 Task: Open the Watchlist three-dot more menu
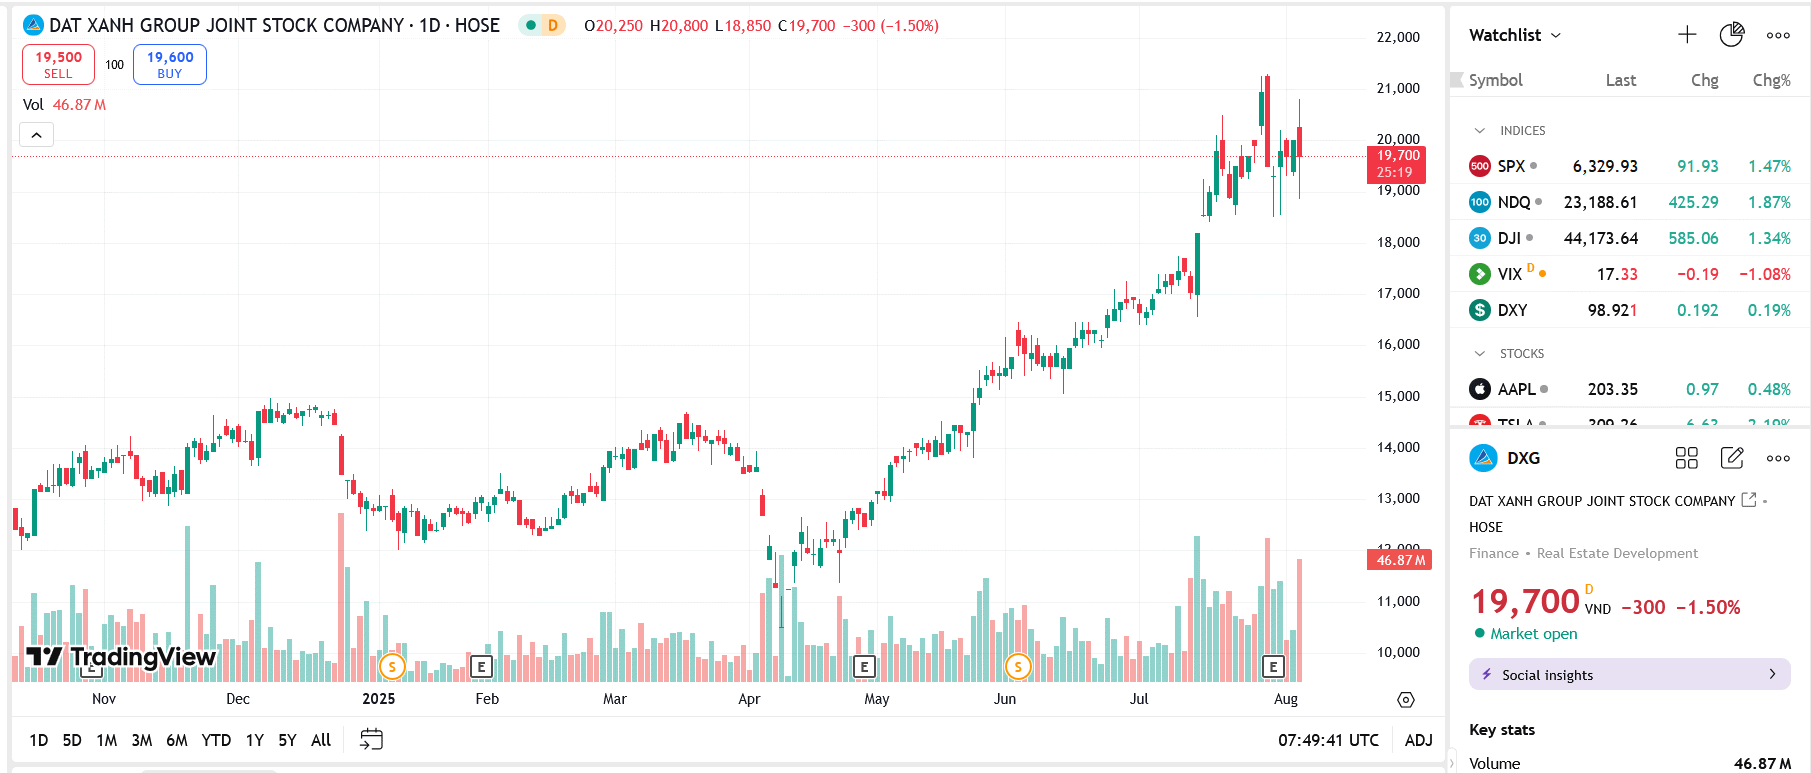tap(1778, 35)
